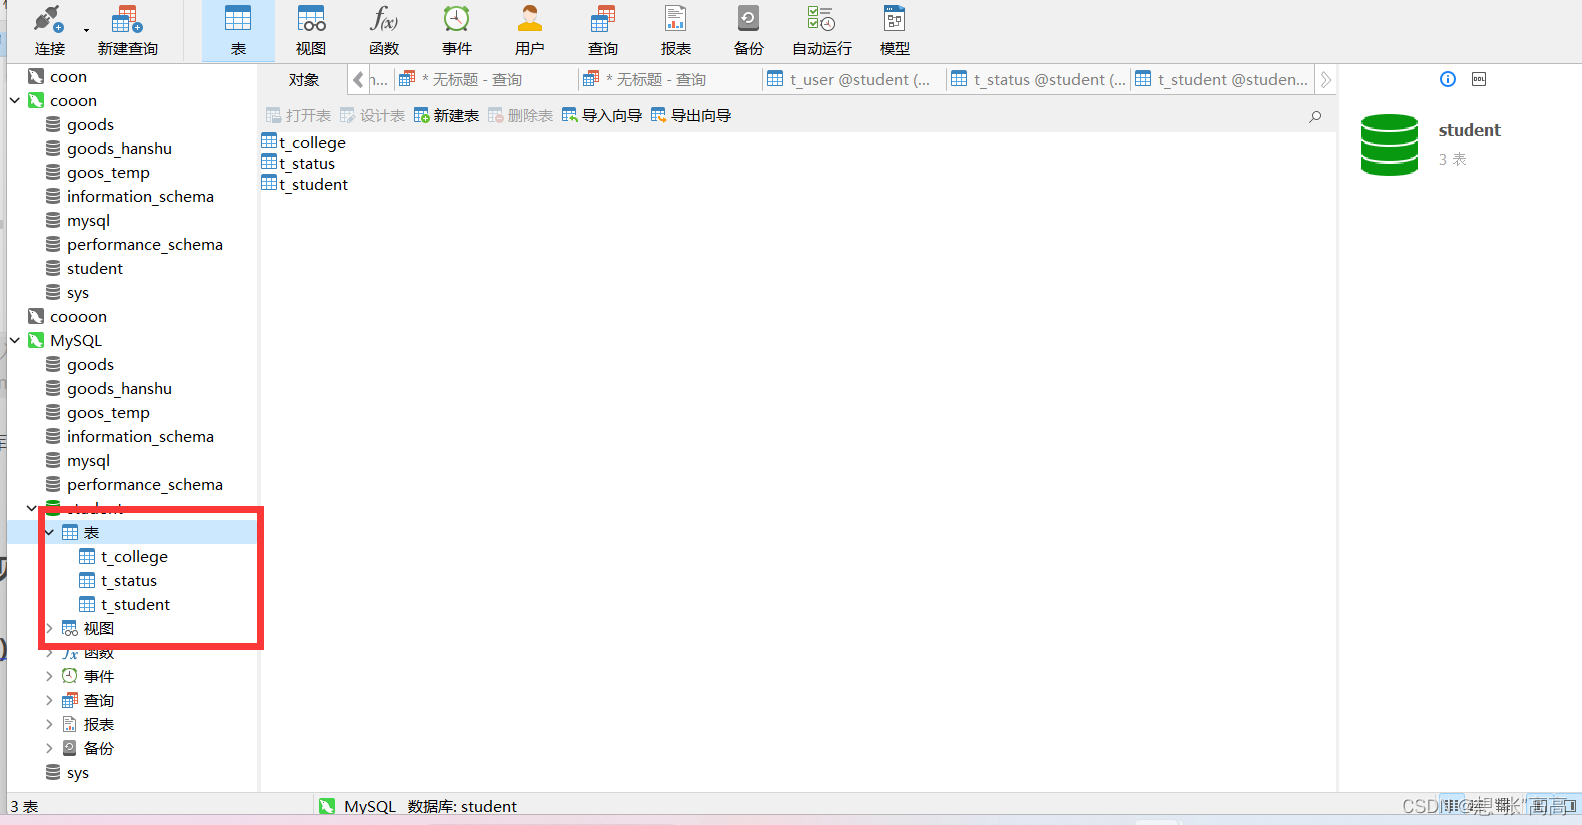Open the 备份 backup toolbar icon
This screenshot has width=1582, height=825.
click(749, 30)
